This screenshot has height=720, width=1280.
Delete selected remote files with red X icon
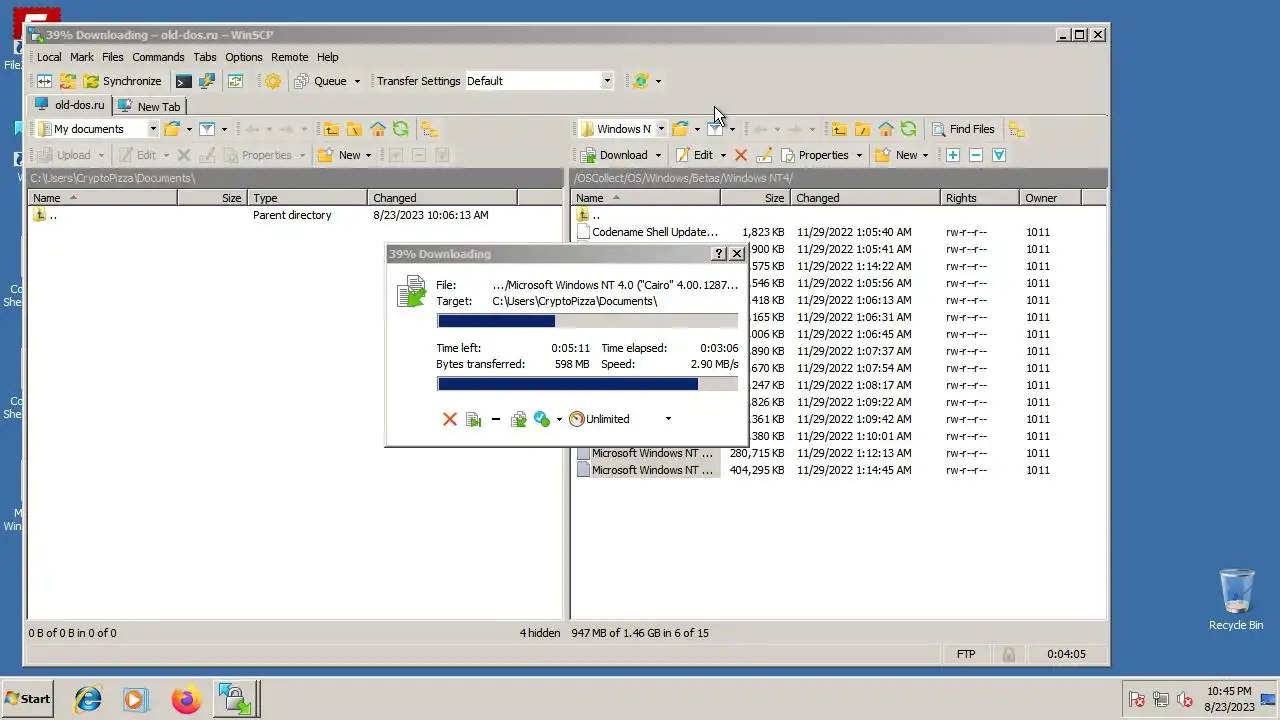(x=741, y=155)
